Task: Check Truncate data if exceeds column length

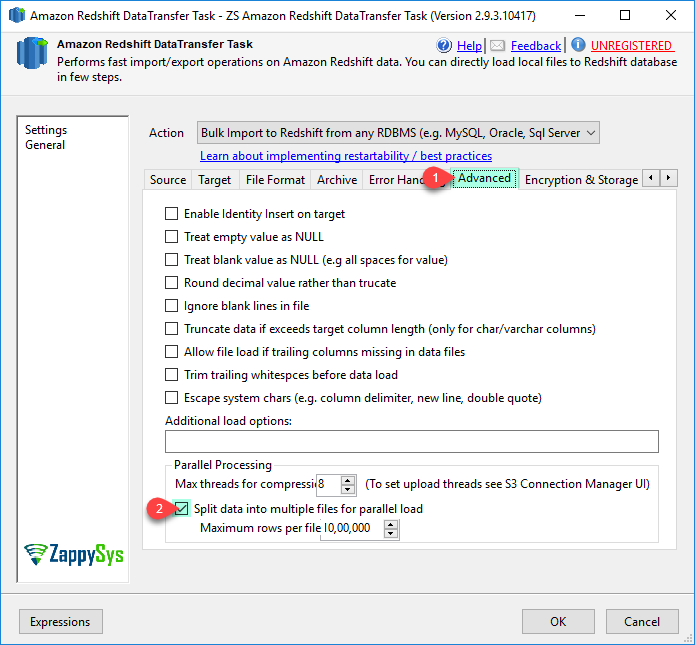Action: (x=171, y=329)
